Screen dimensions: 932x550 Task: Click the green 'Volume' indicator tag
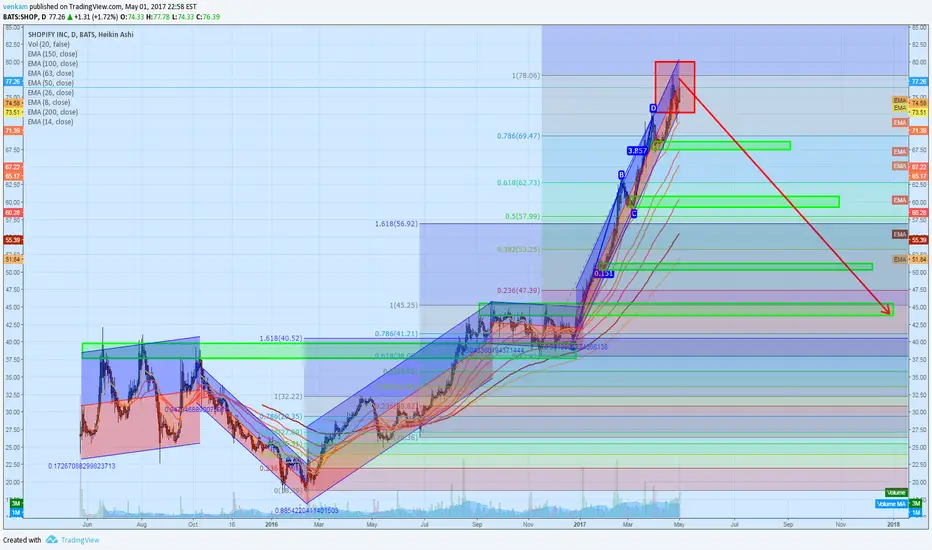896,492
